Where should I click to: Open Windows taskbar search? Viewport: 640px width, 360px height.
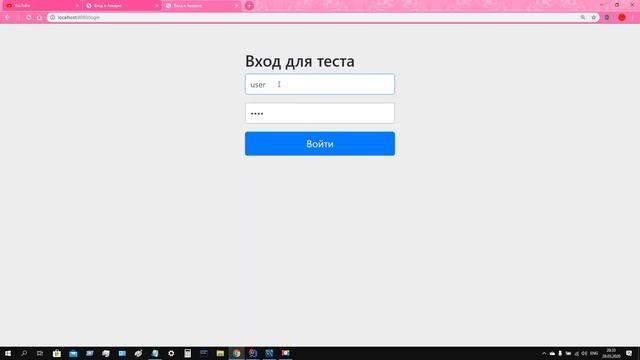(x=24, y=353)
